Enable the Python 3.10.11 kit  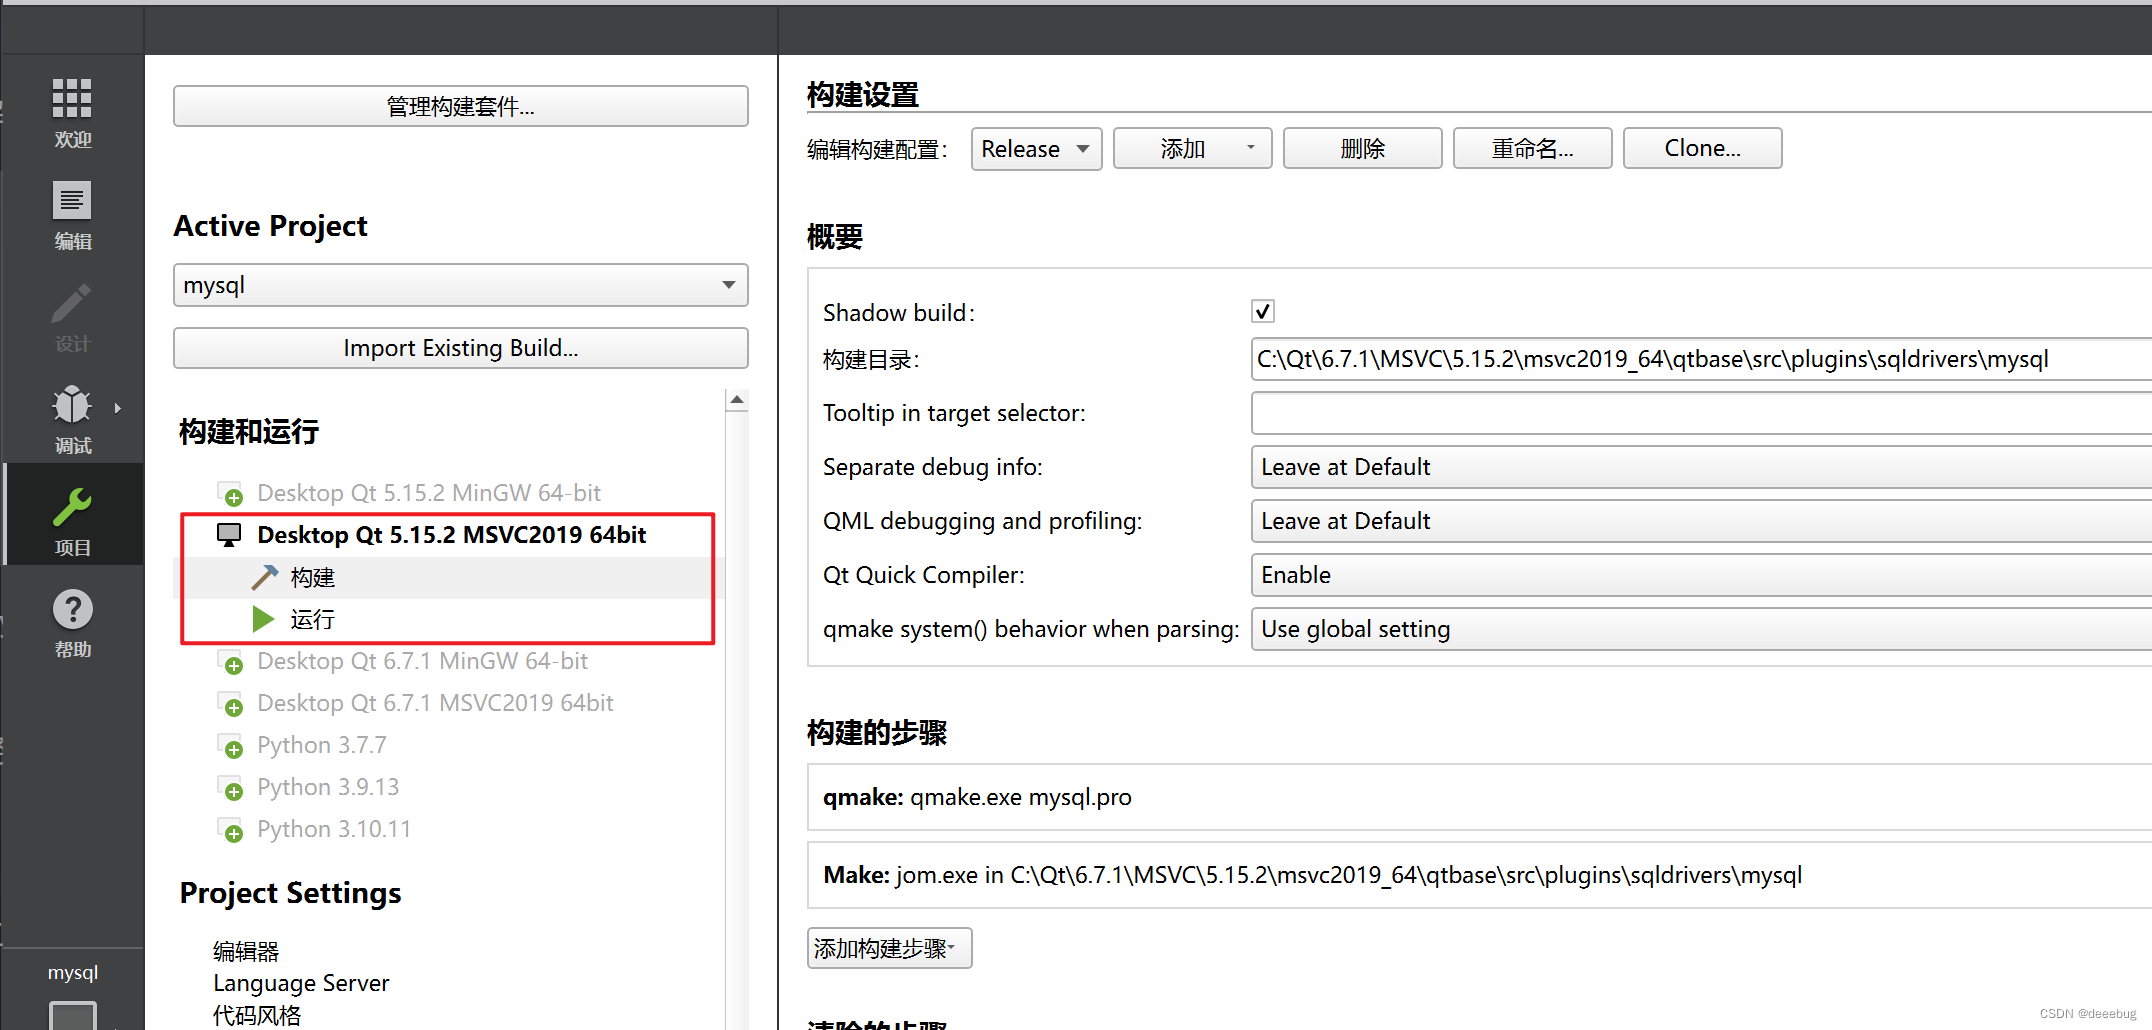(x=231, y=830)
